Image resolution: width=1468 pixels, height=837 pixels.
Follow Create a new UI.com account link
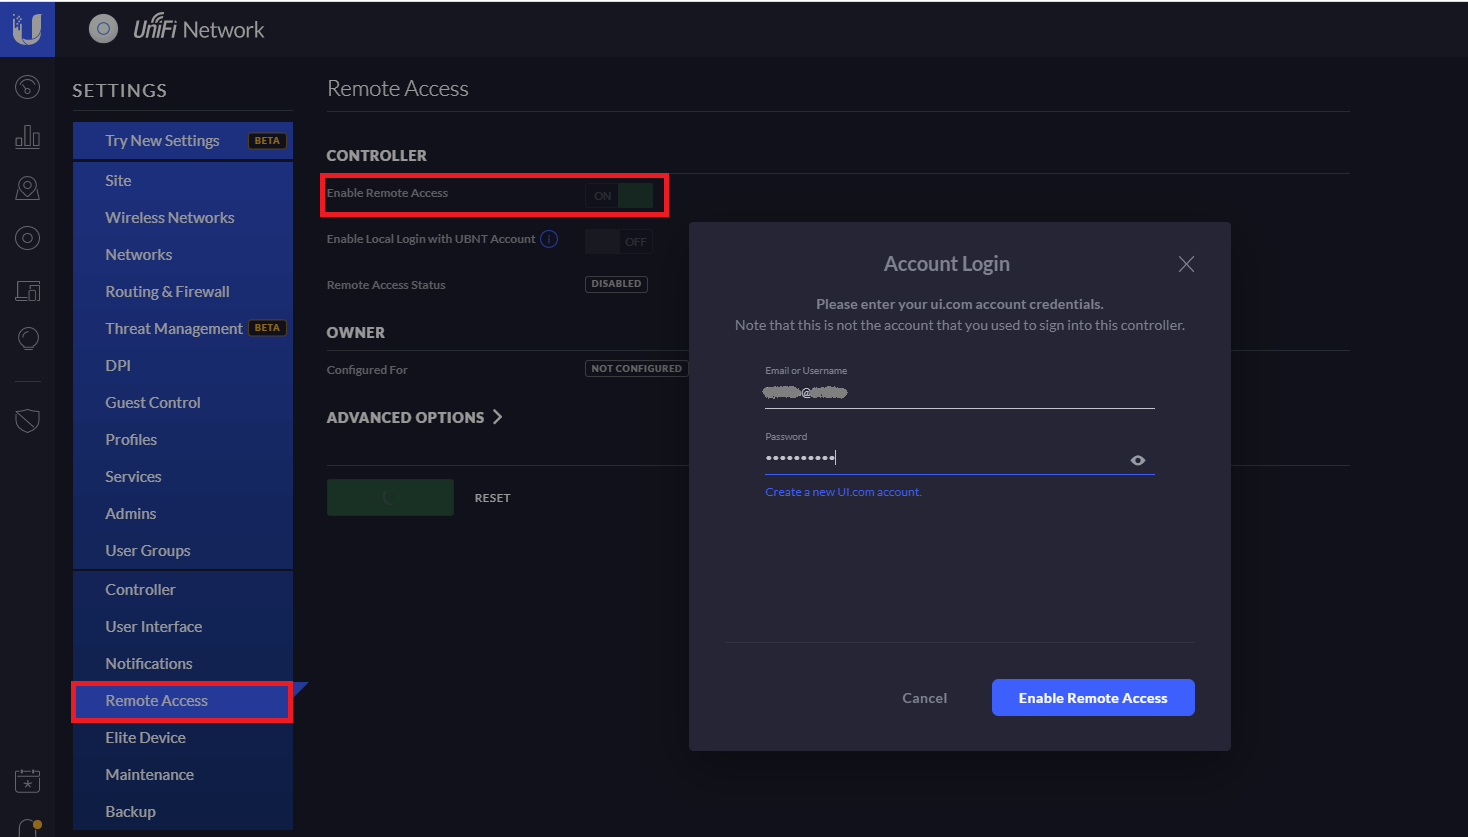point(843,492)
